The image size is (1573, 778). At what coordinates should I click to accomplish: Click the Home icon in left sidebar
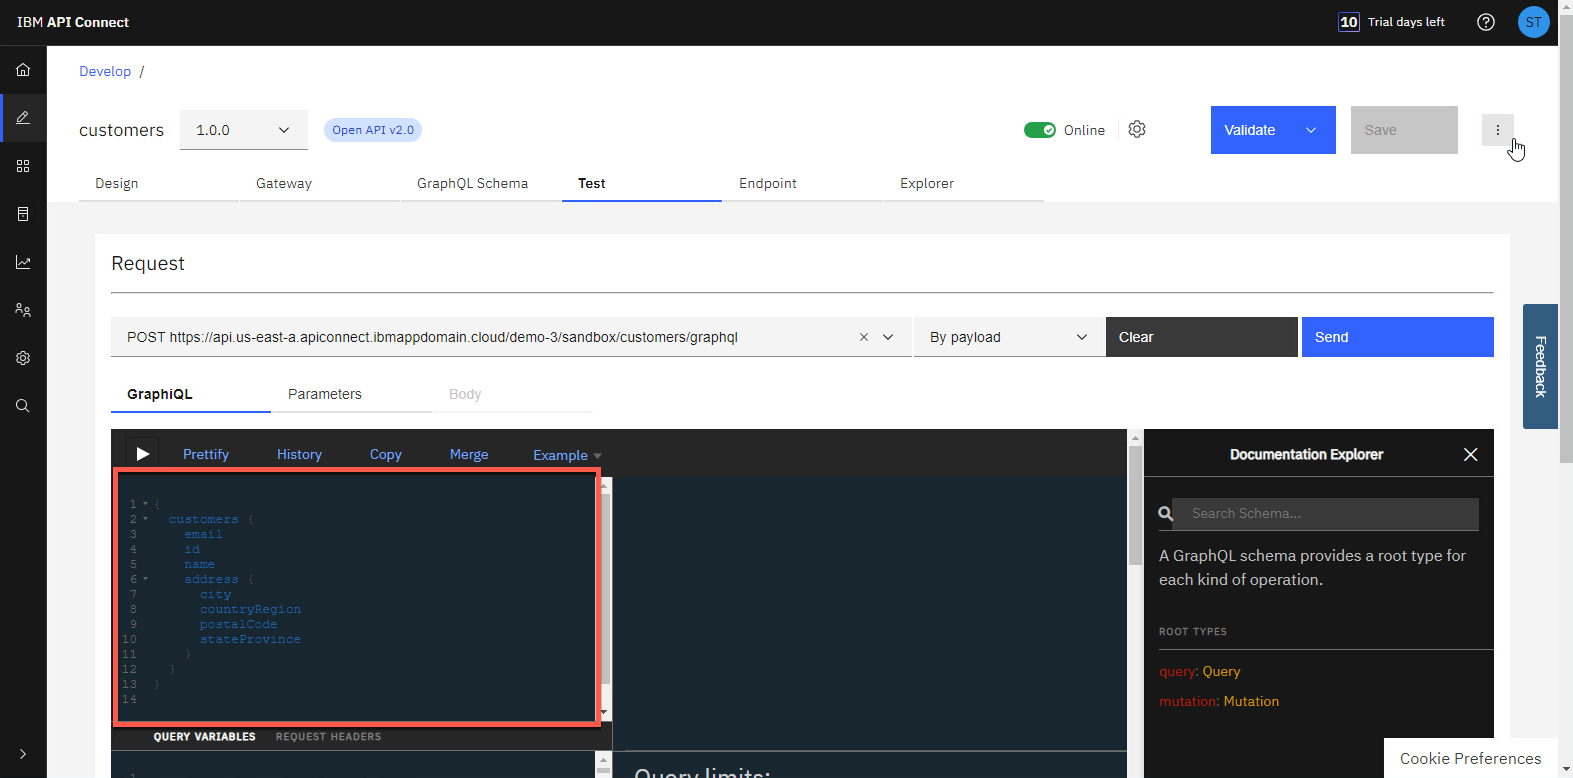click(x=23, y=70)
